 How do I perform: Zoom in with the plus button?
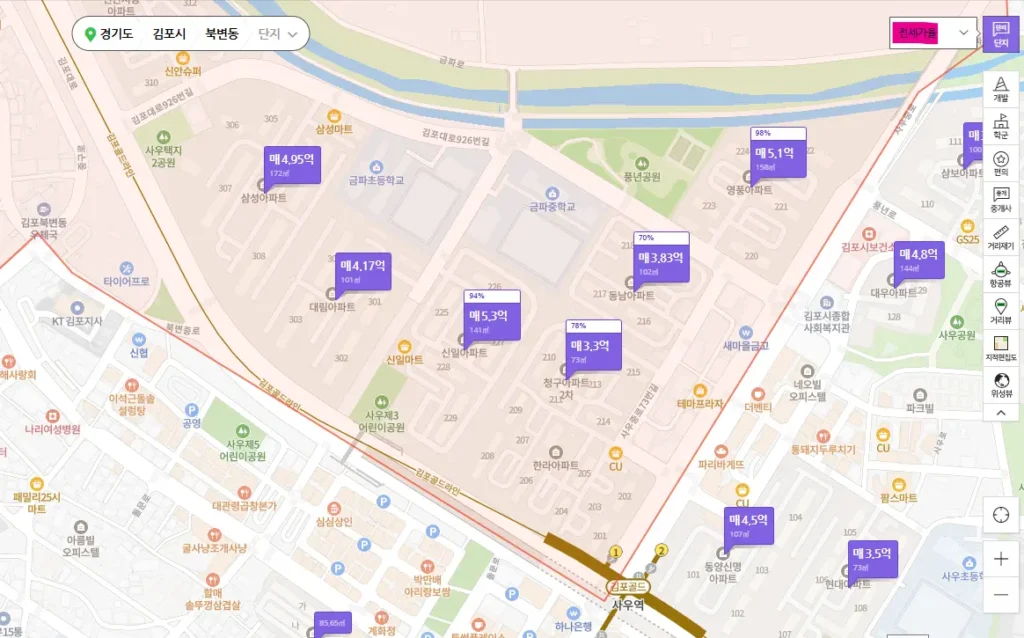pyautogui.click(x=1001, y=558)
